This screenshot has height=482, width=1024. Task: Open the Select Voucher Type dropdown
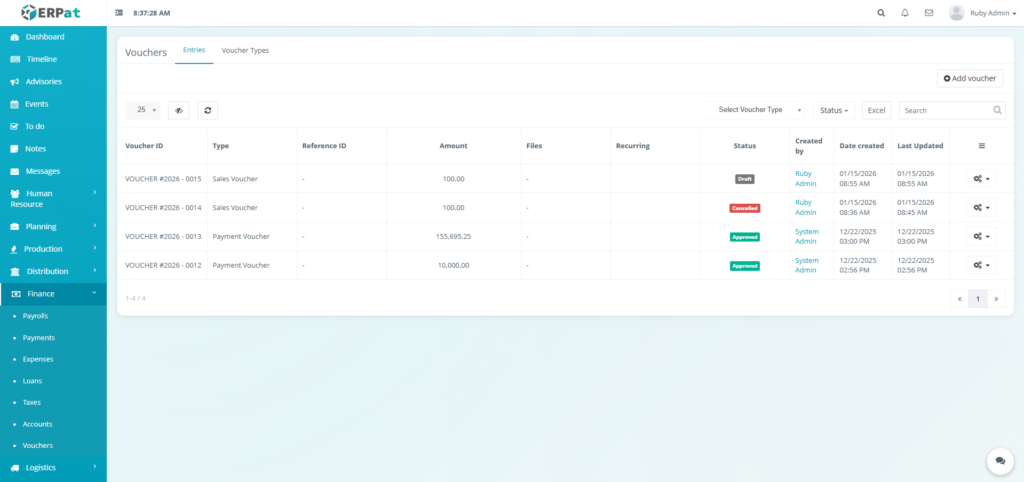coord(752,110)
